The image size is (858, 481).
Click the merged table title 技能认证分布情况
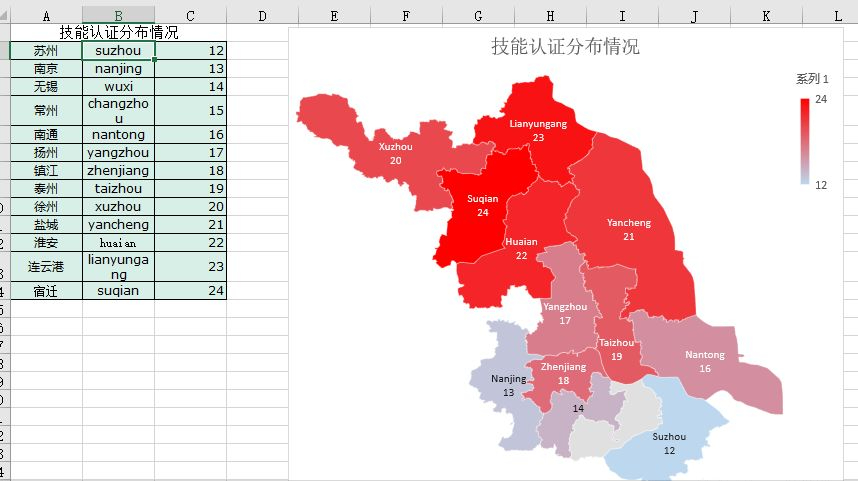(x=118, y=32)
